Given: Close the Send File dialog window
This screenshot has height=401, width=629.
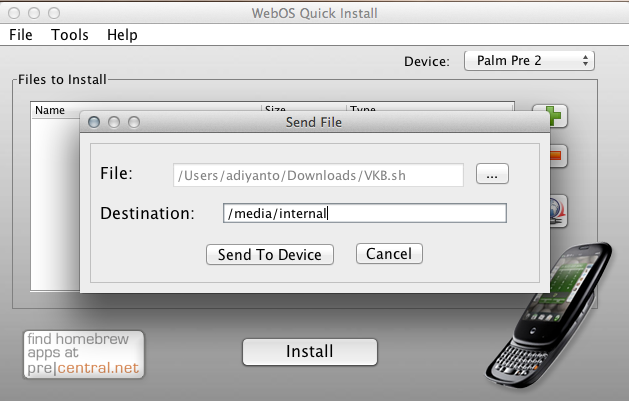Looking at the screenshot, I should tap(94, 122).
